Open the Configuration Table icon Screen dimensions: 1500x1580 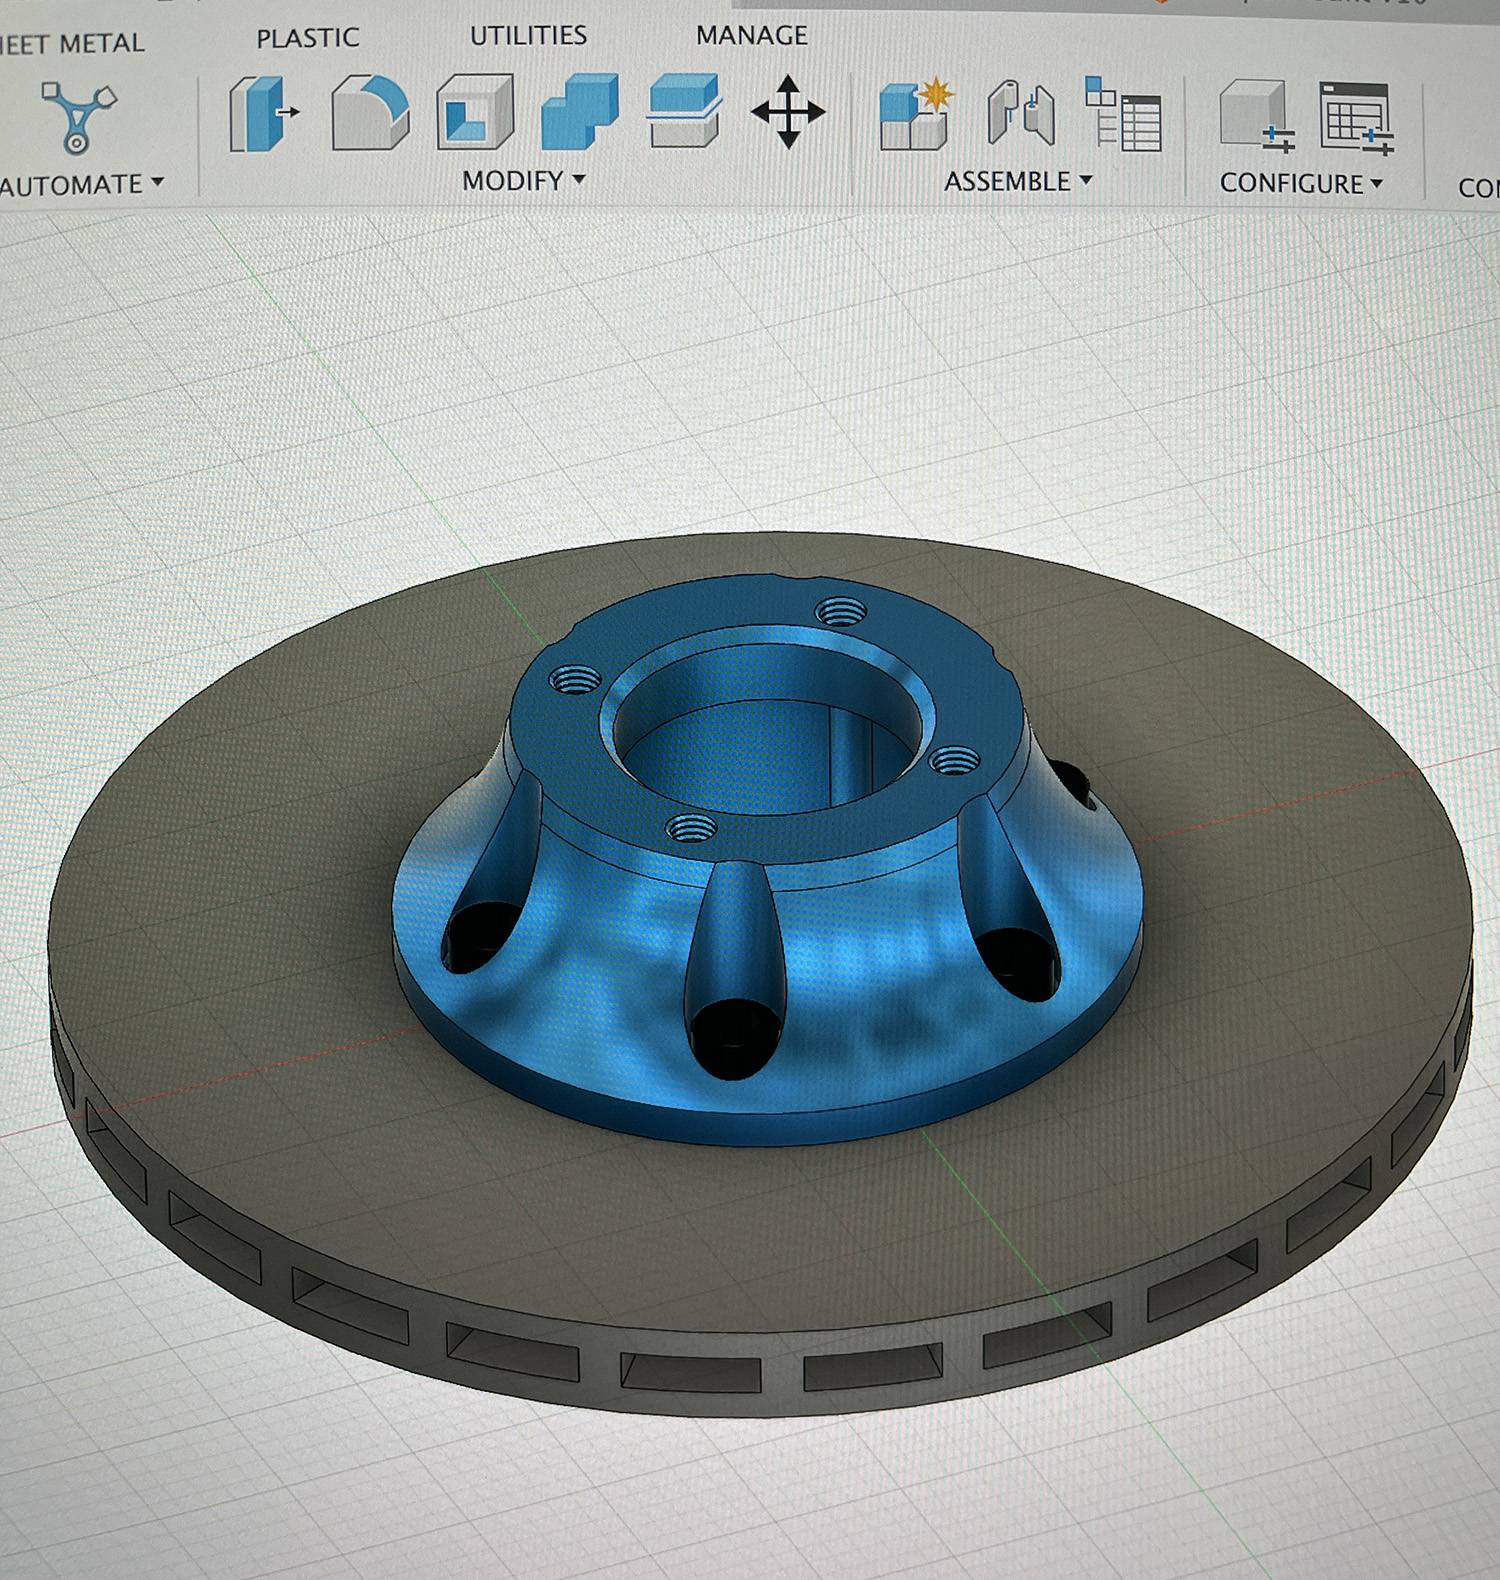(1357, 118)
